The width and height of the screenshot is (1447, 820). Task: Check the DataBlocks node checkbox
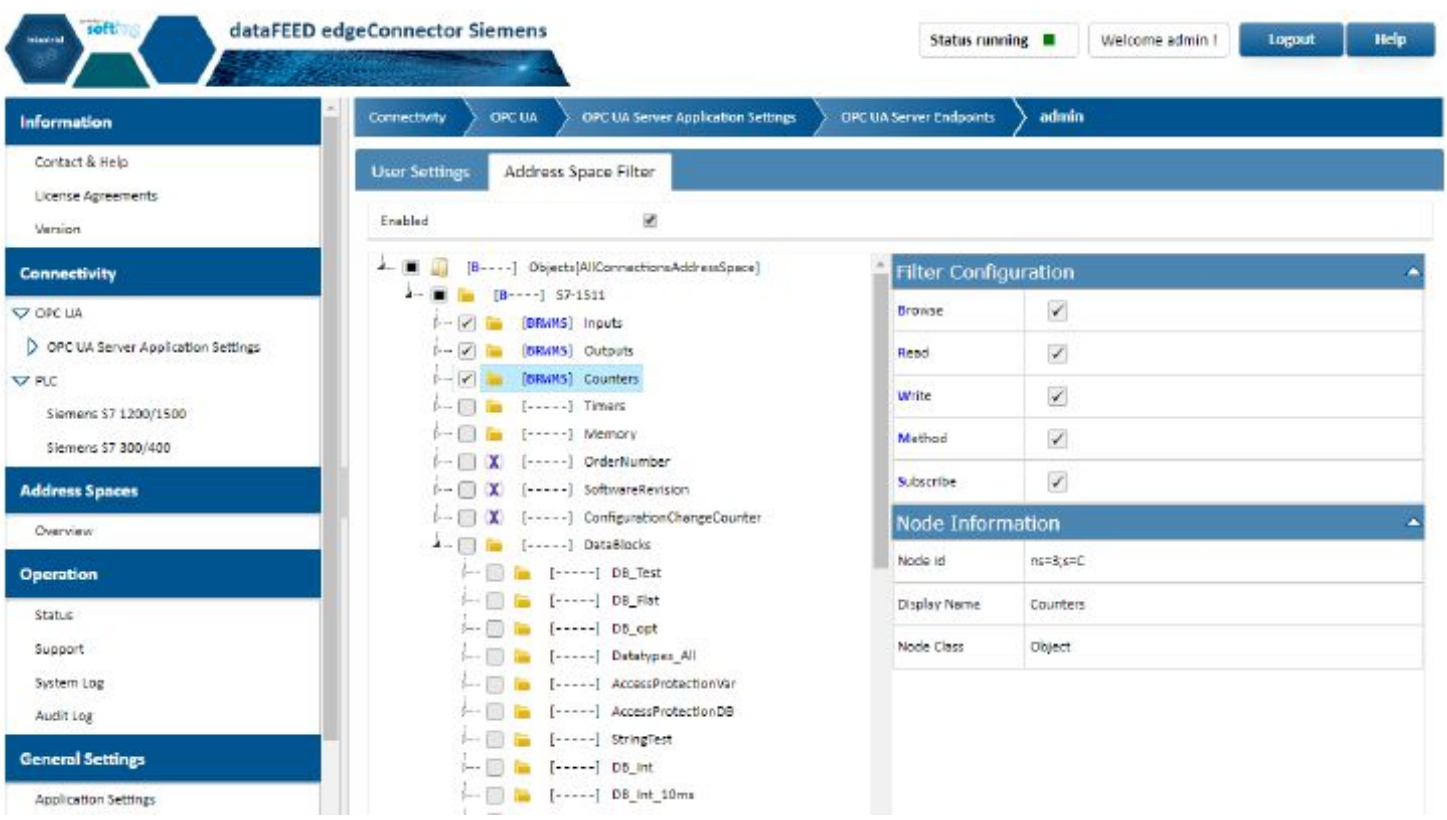(466, 545)
